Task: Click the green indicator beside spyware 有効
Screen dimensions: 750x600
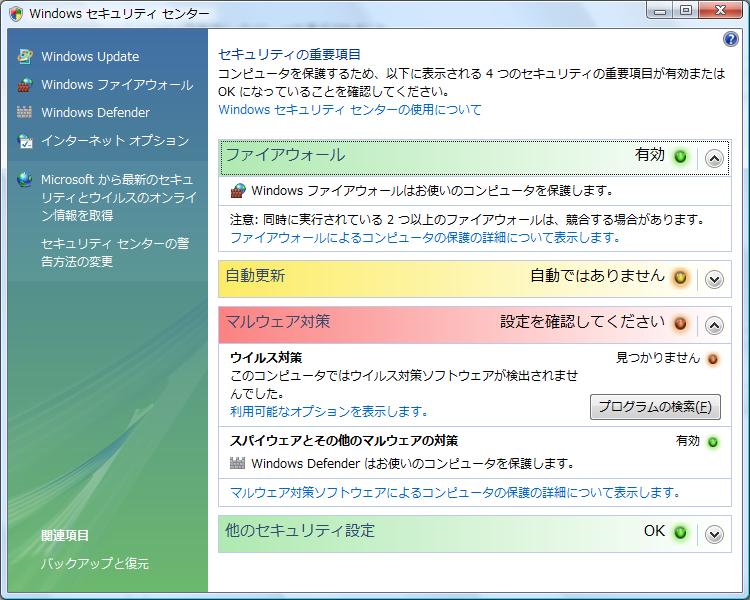Action: tap(713, 442)
